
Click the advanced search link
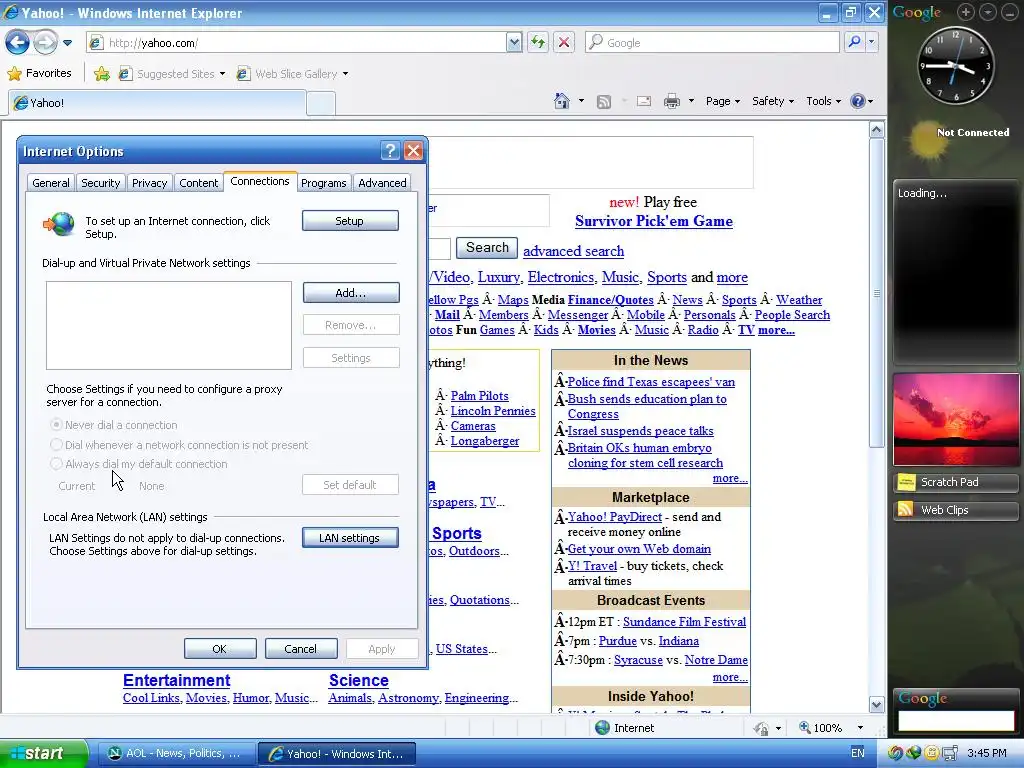pos(573,251)
